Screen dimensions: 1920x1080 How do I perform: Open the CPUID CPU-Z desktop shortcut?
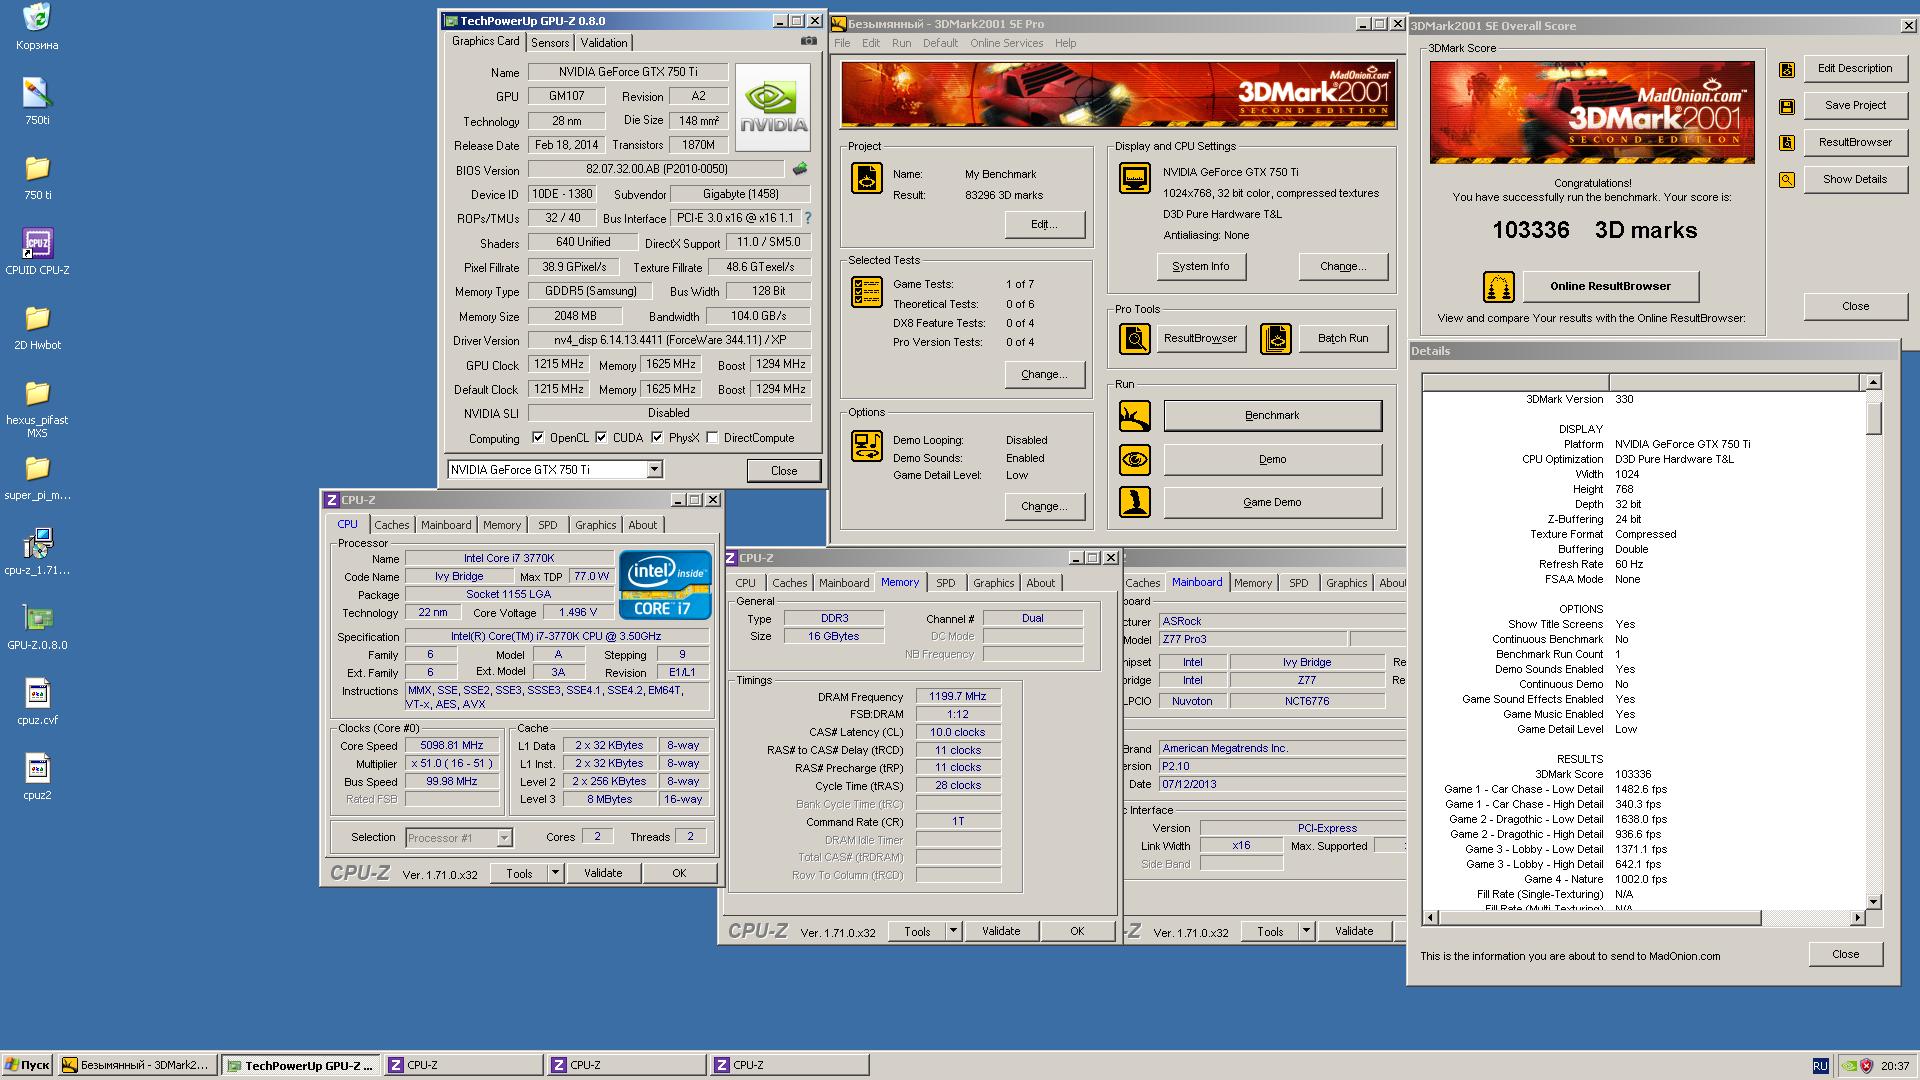click(x=37, y=243)
